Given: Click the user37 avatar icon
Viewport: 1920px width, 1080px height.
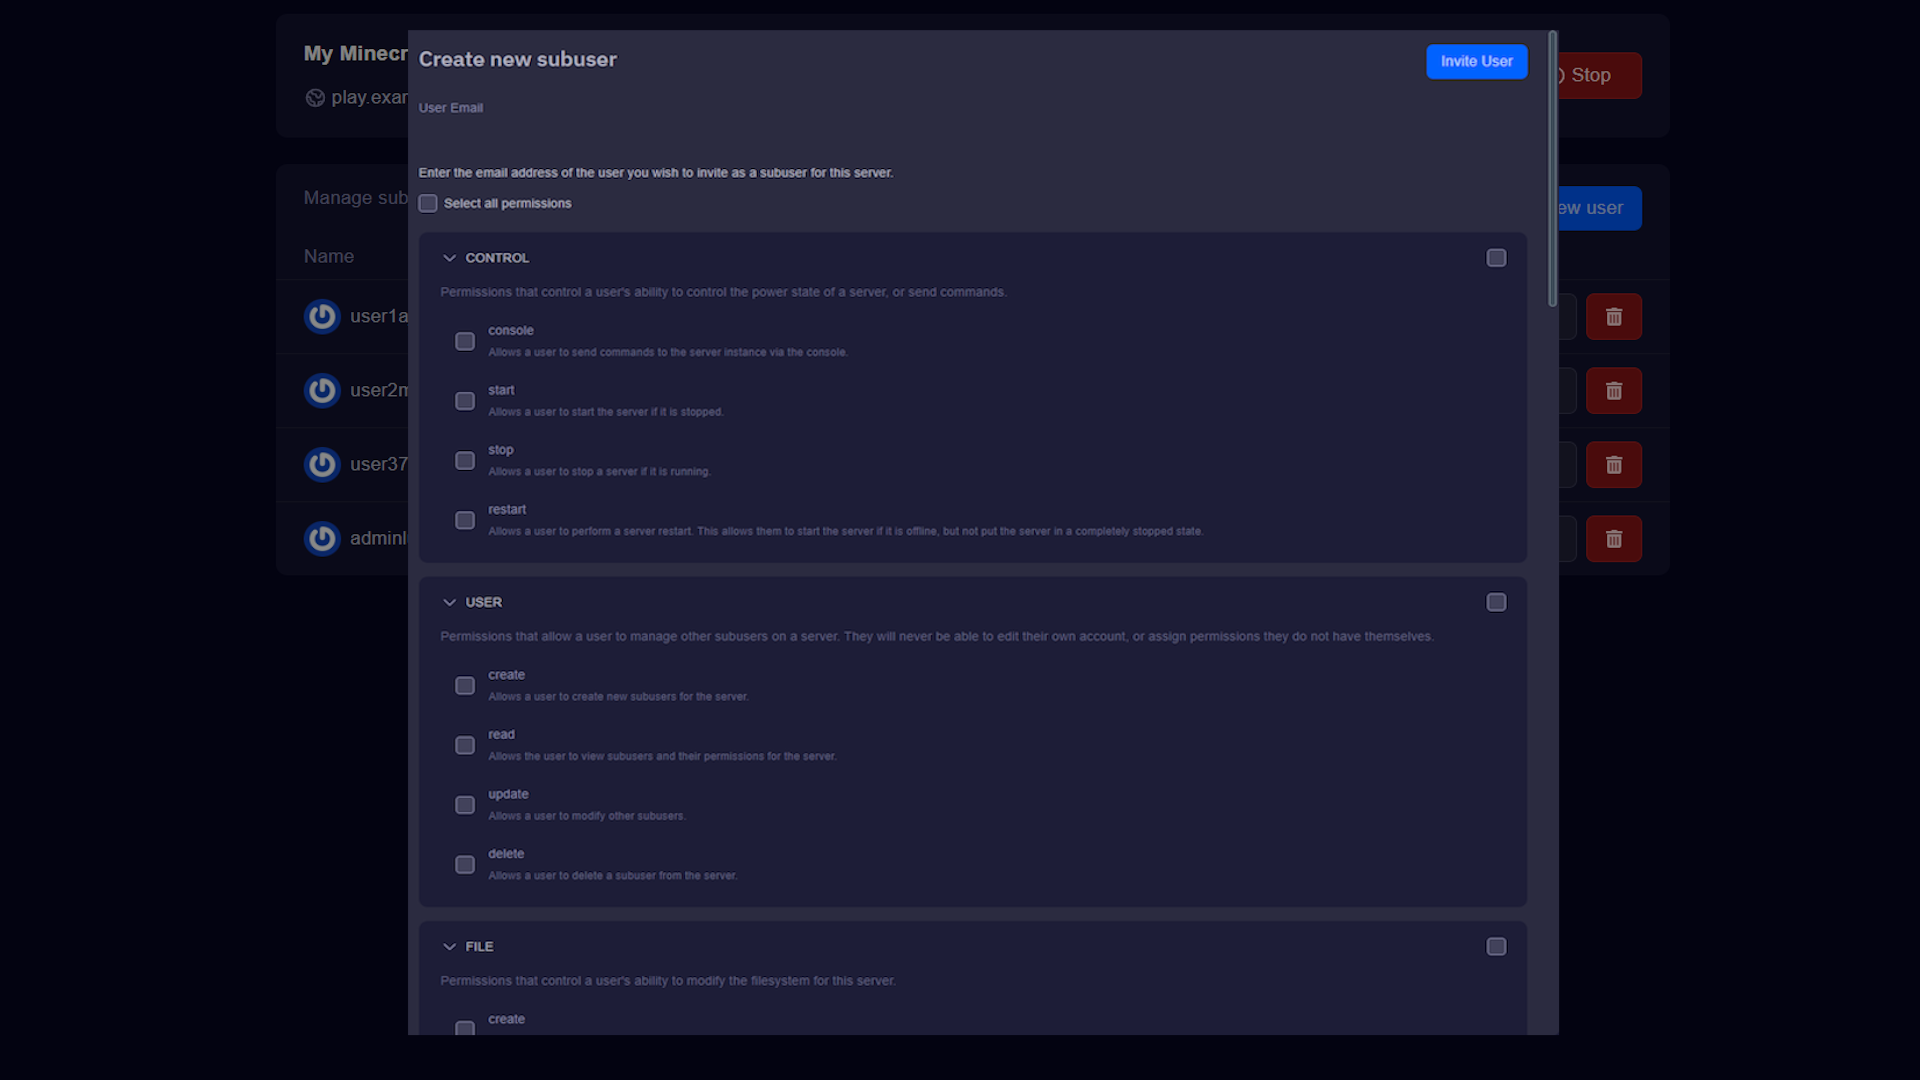Looking at the screenshot, I should 322,465.
